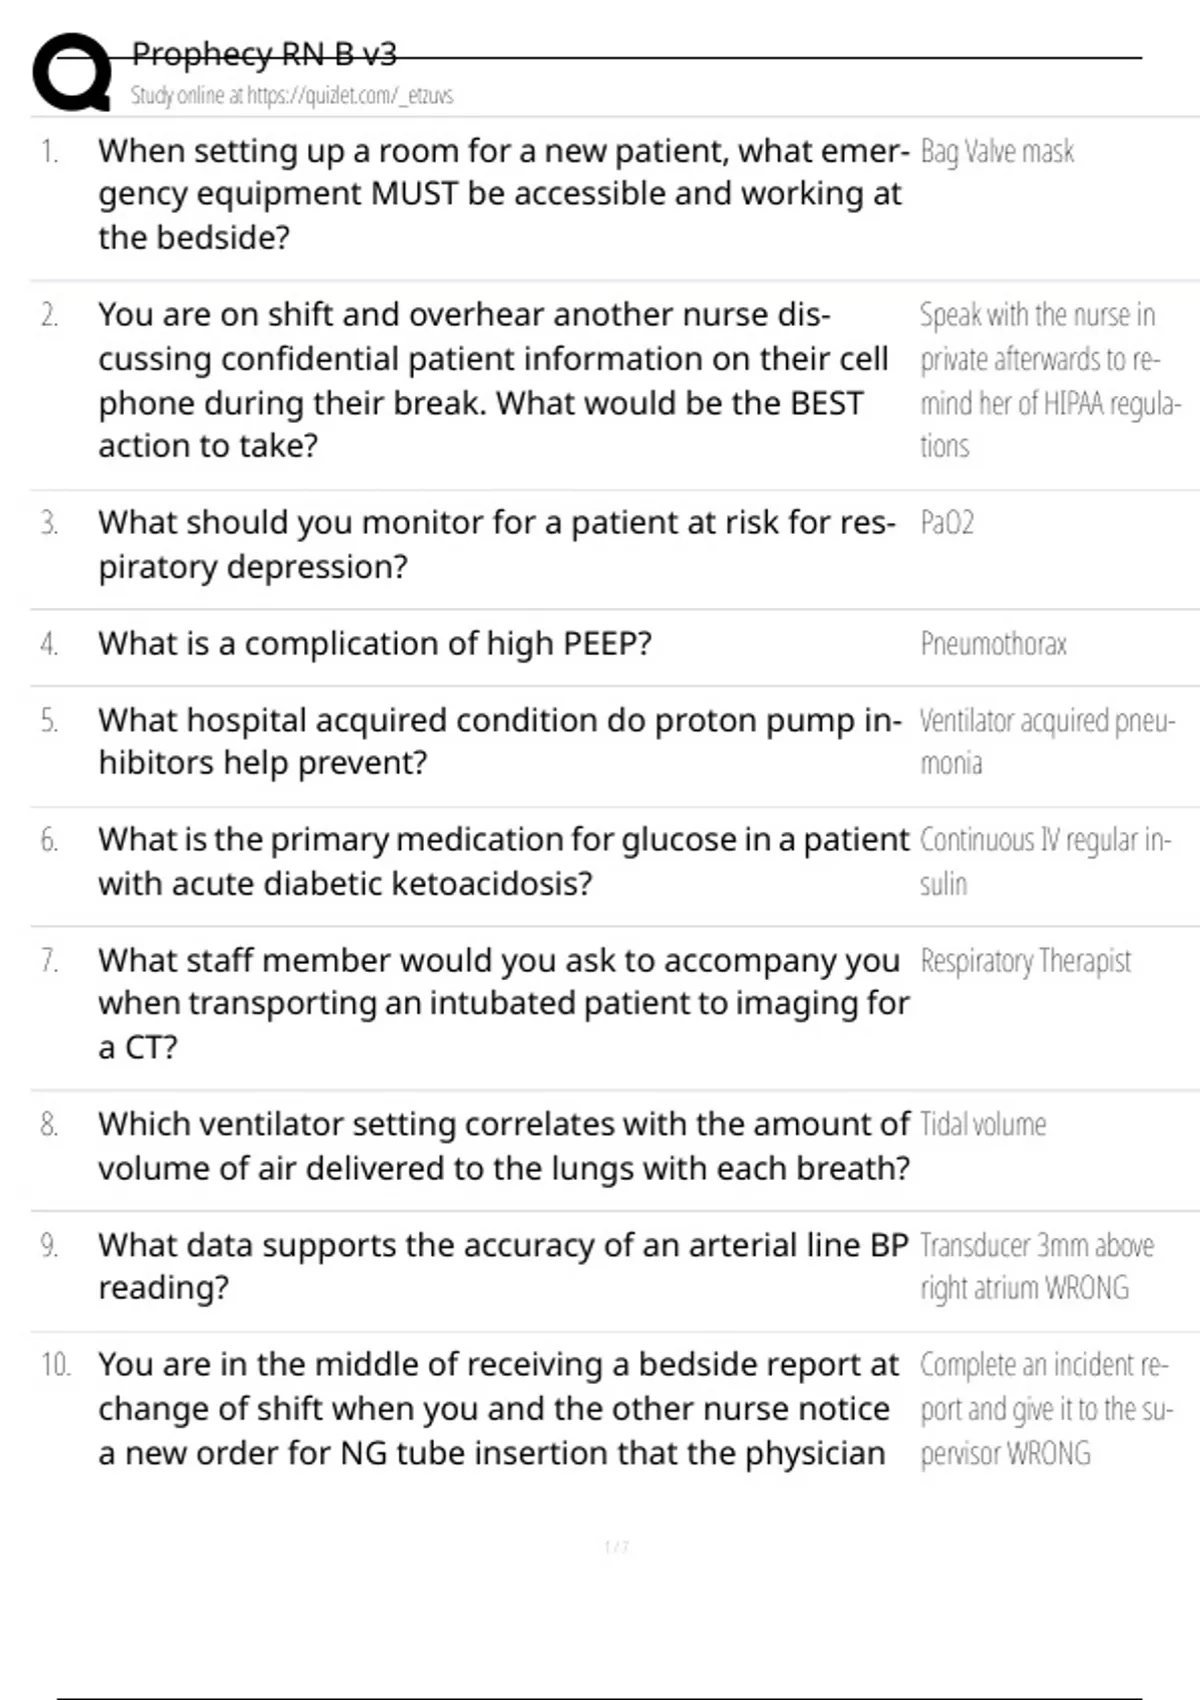Click question 1 about emergency bedside equipment
The width and height of the screenshot is (1200, 1700).
click(500, 194)
